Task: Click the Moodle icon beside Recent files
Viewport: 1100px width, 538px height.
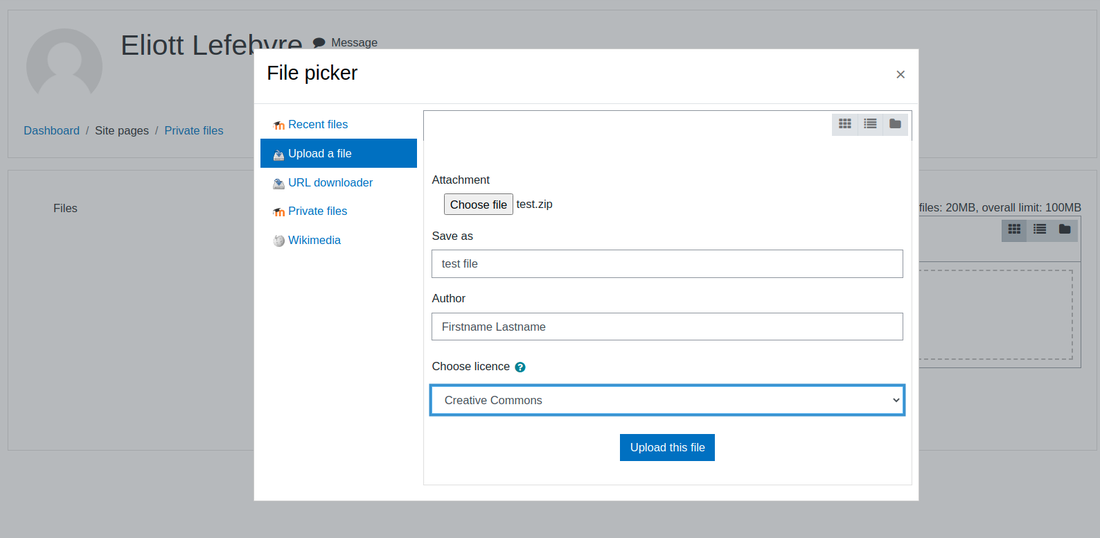Action: [x=279, y=125]
